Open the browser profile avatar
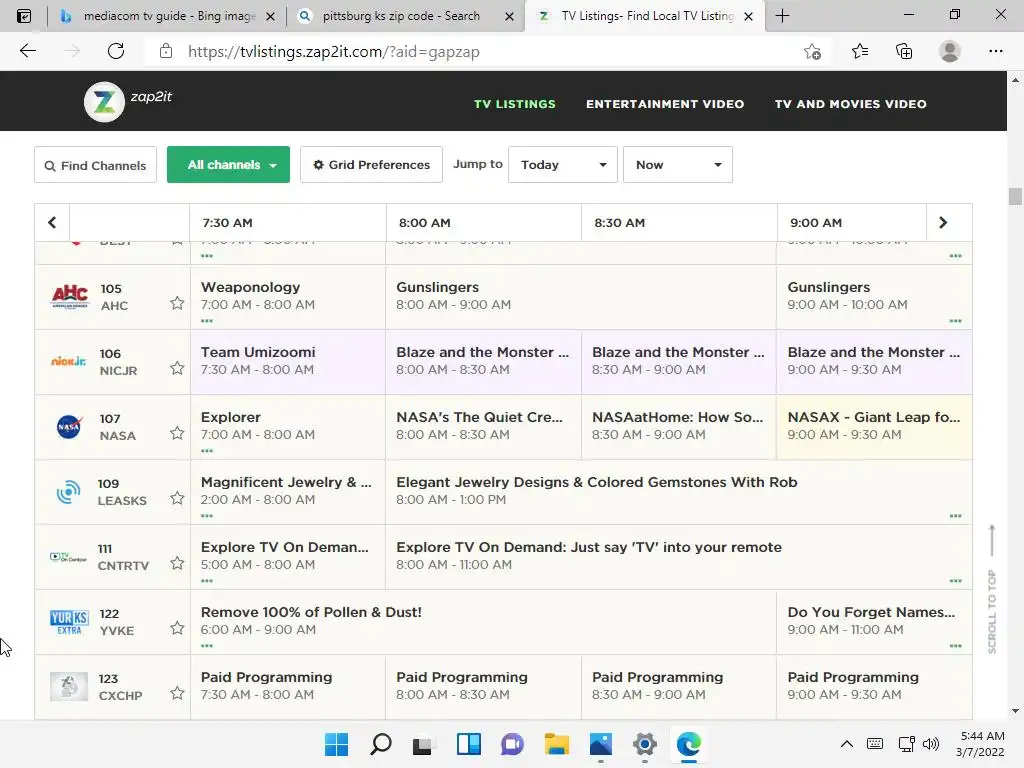The width and height of the screenshot is (1024, 768). (x=950, y=51)
